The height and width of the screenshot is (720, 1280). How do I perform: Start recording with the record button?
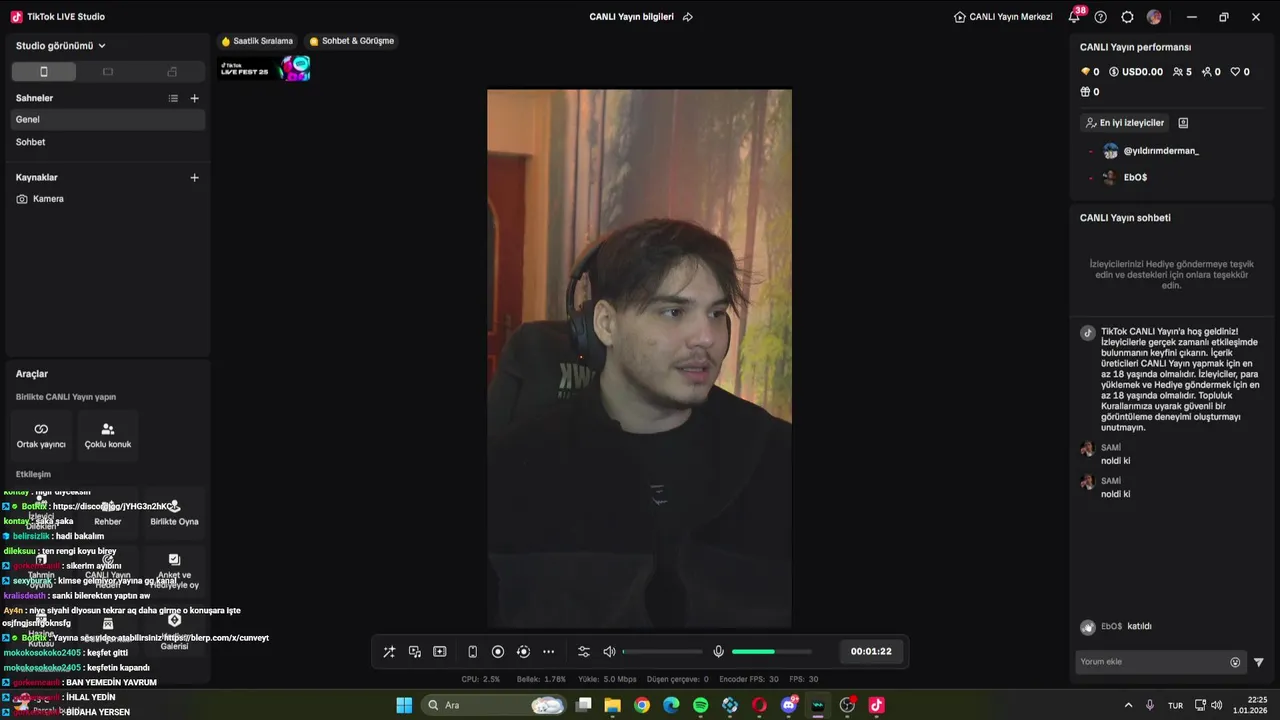tap(498, 652)
